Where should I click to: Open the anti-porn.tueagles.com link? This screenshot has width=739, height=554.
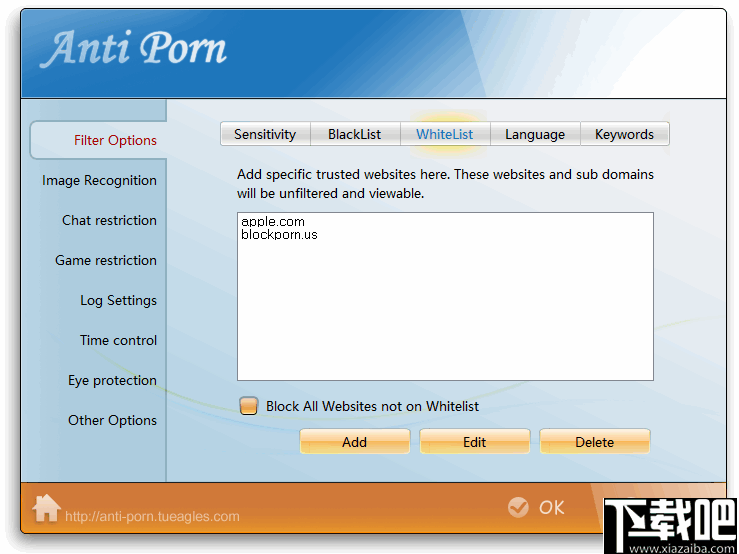pyautogui.click(x=152, y=516)
